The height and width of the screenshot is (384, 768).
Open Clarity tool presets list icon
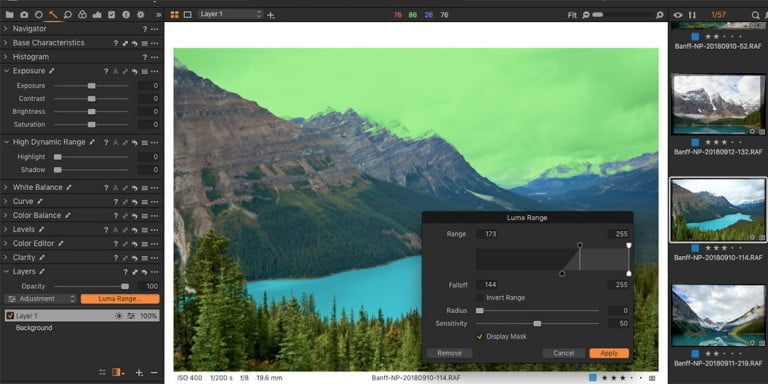(x=144, y=258)
